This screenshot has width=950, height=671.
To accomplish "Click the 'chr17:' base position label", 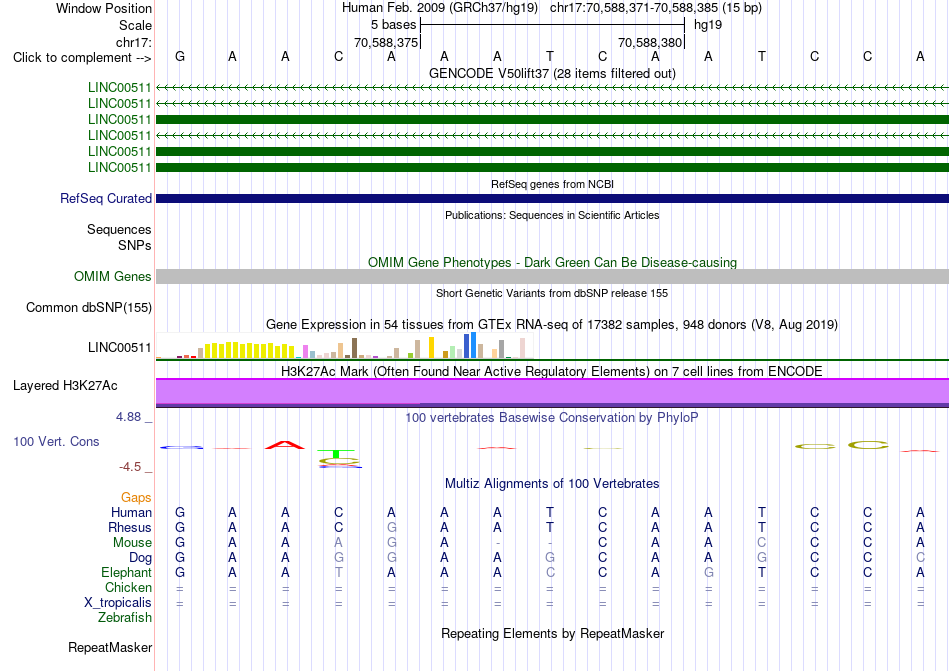I will pos(133,42).
